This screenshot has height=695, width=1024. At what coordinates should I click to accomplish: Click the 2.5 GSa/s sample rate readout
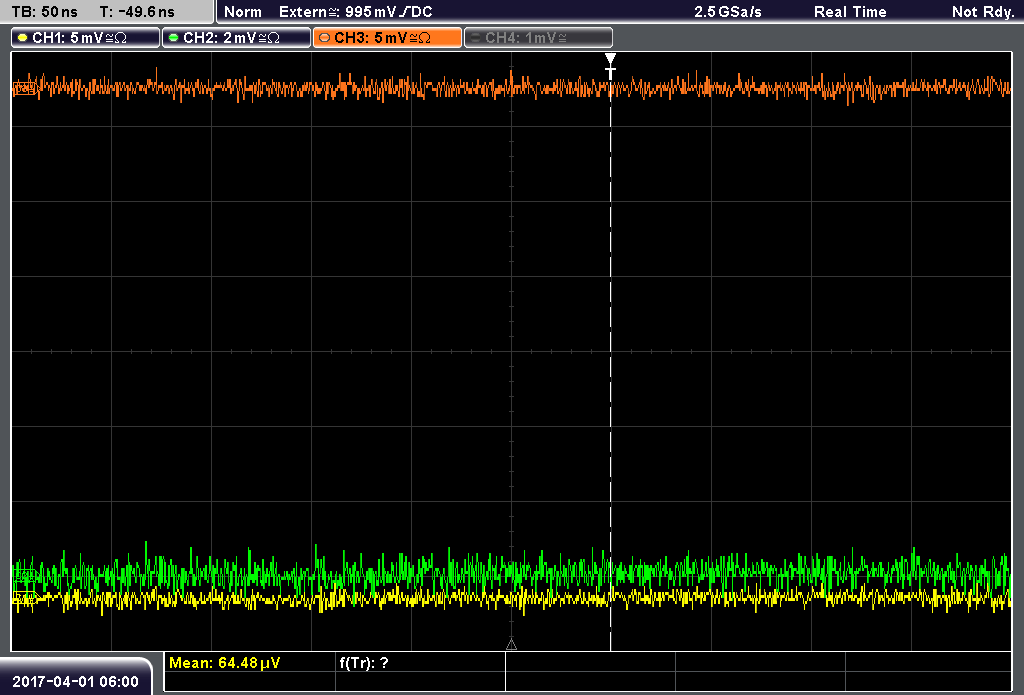[x=728, y=12]
